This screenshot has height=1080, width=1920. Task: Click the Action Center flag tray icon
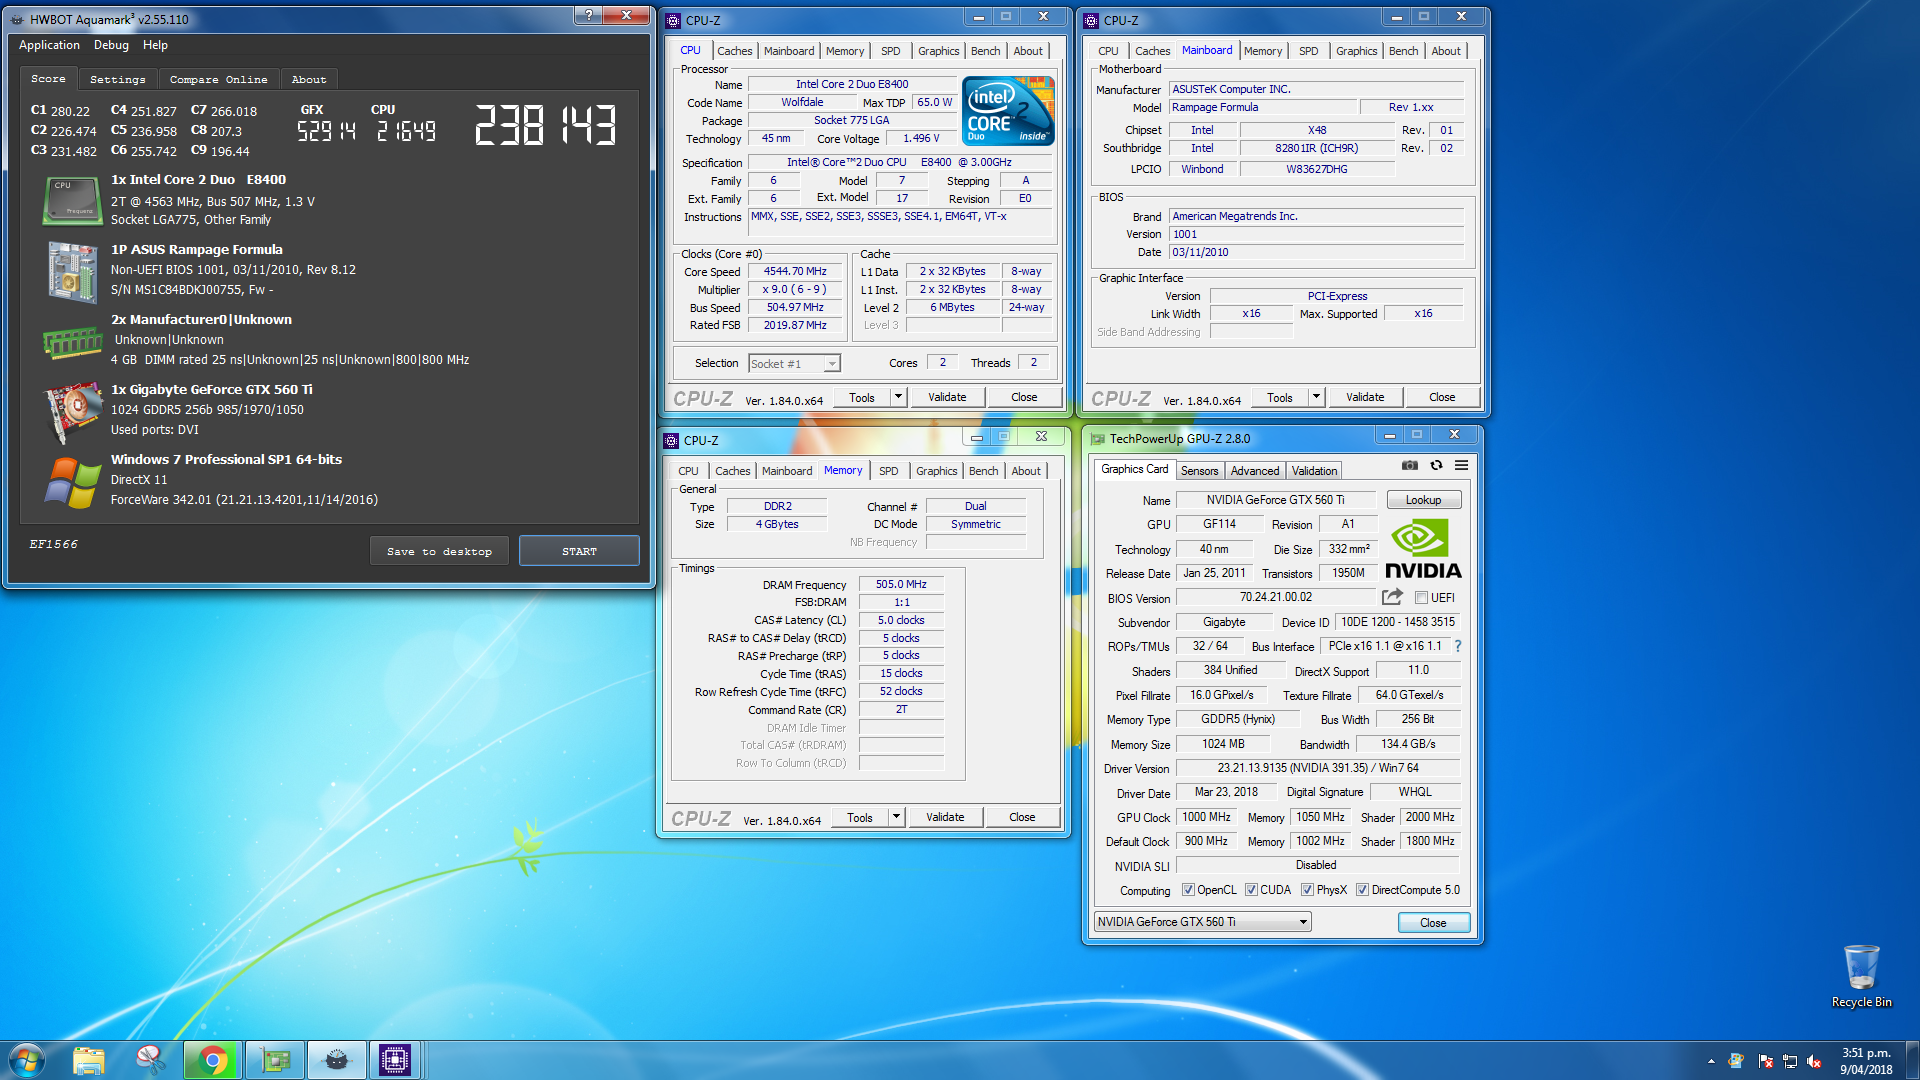pos(1765,1061)
